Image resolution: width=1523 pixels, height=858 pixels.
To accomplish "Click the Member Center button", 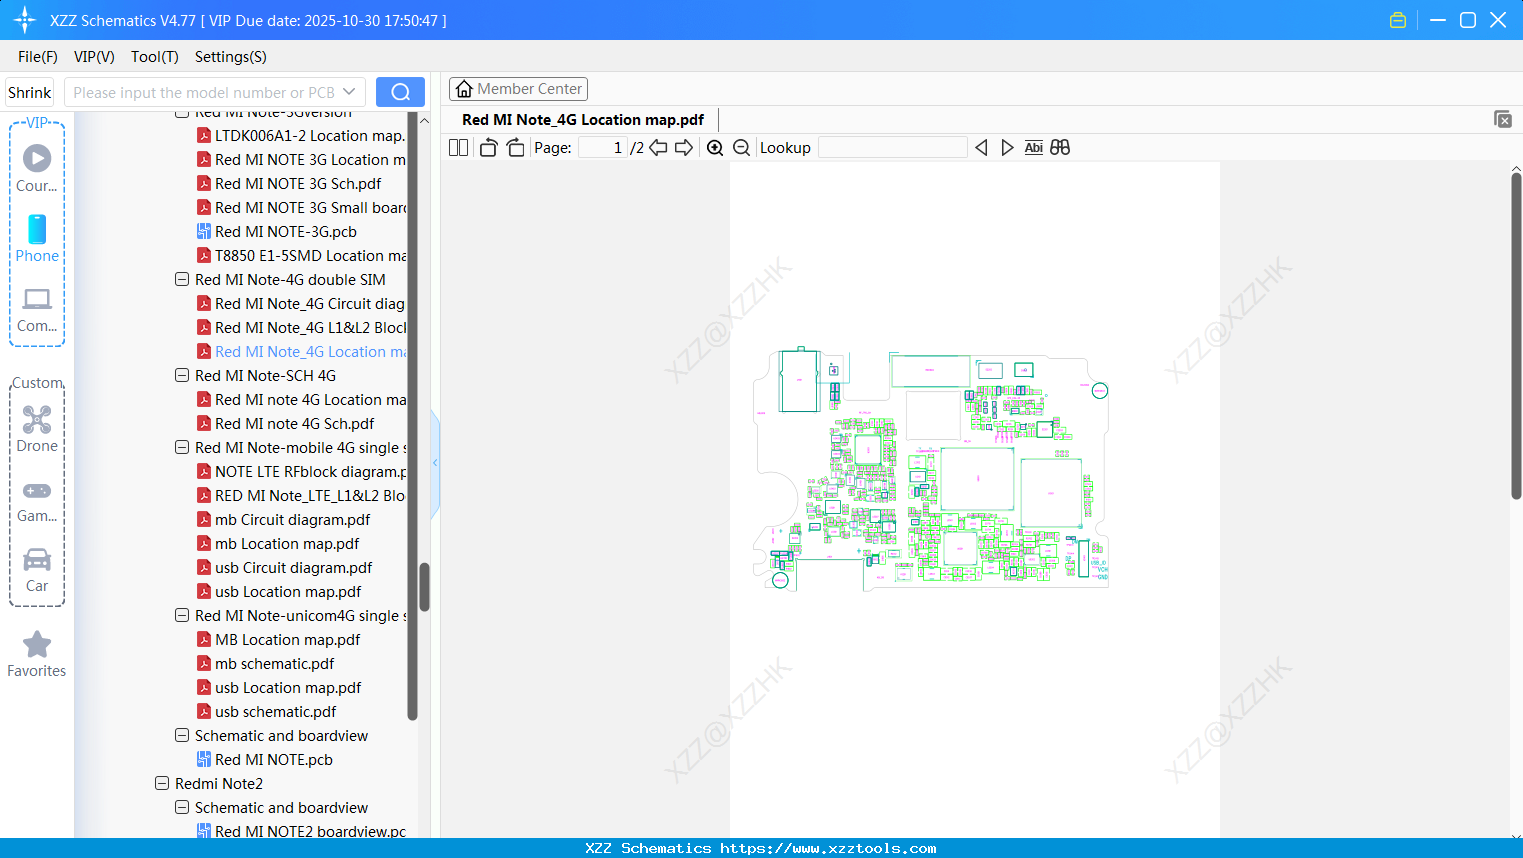I will [x=518, y=88].
